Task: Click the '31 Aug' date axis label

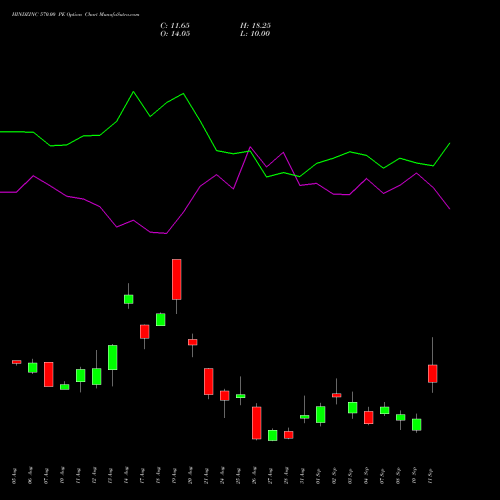Action: point(302,476)
